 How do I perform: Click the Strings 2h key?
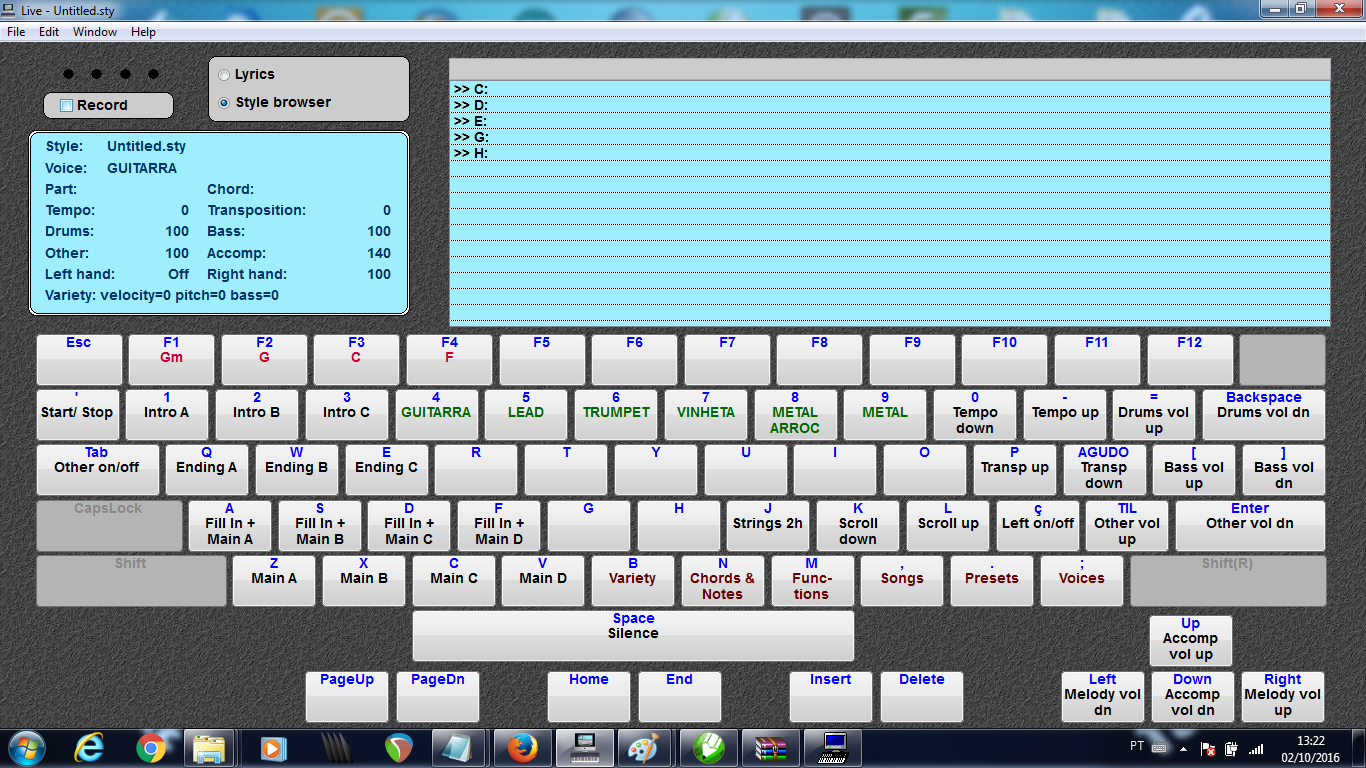coord(768,526)
